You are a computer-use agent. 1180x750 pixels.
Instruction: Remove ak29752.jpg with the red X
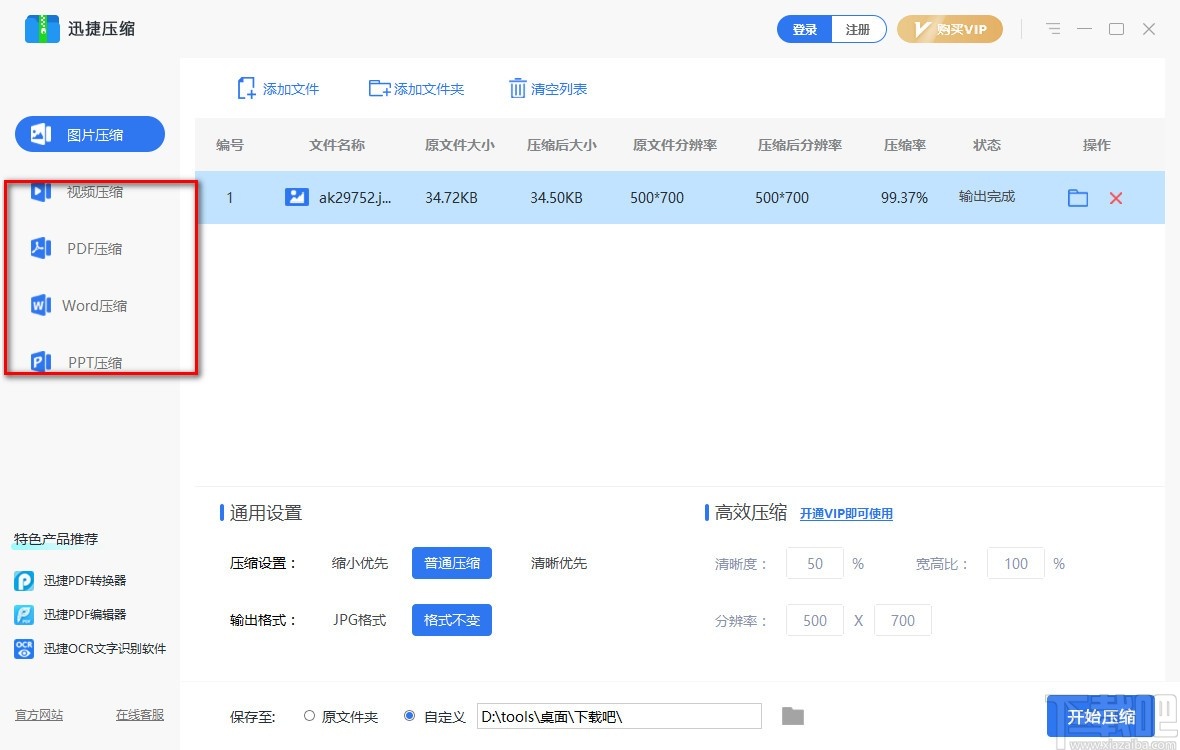pos(1115,197)
